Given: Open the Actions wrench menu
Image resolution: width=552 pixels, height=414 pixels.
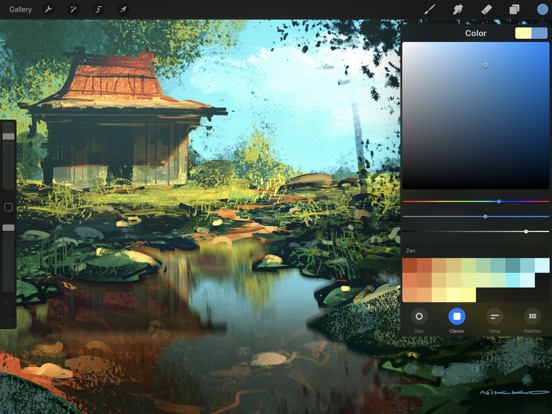Looking at the screenshot, I should coord(48,9).
